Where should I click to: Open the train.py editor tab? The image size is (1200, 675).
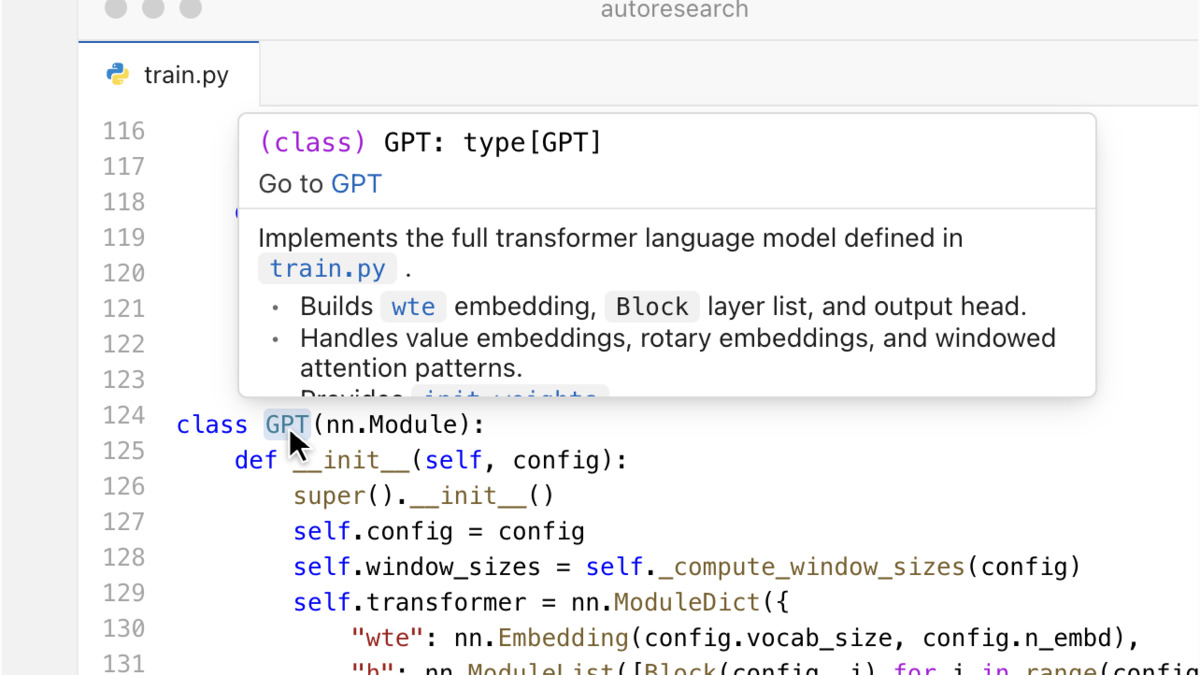coord(169,75)
